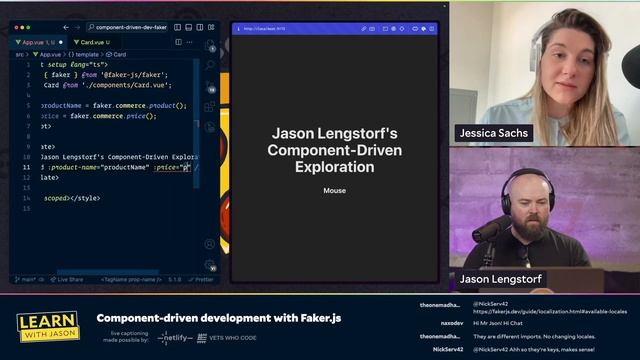Click the link-shaped icon in preview toolbar

[x=415, y=29]
